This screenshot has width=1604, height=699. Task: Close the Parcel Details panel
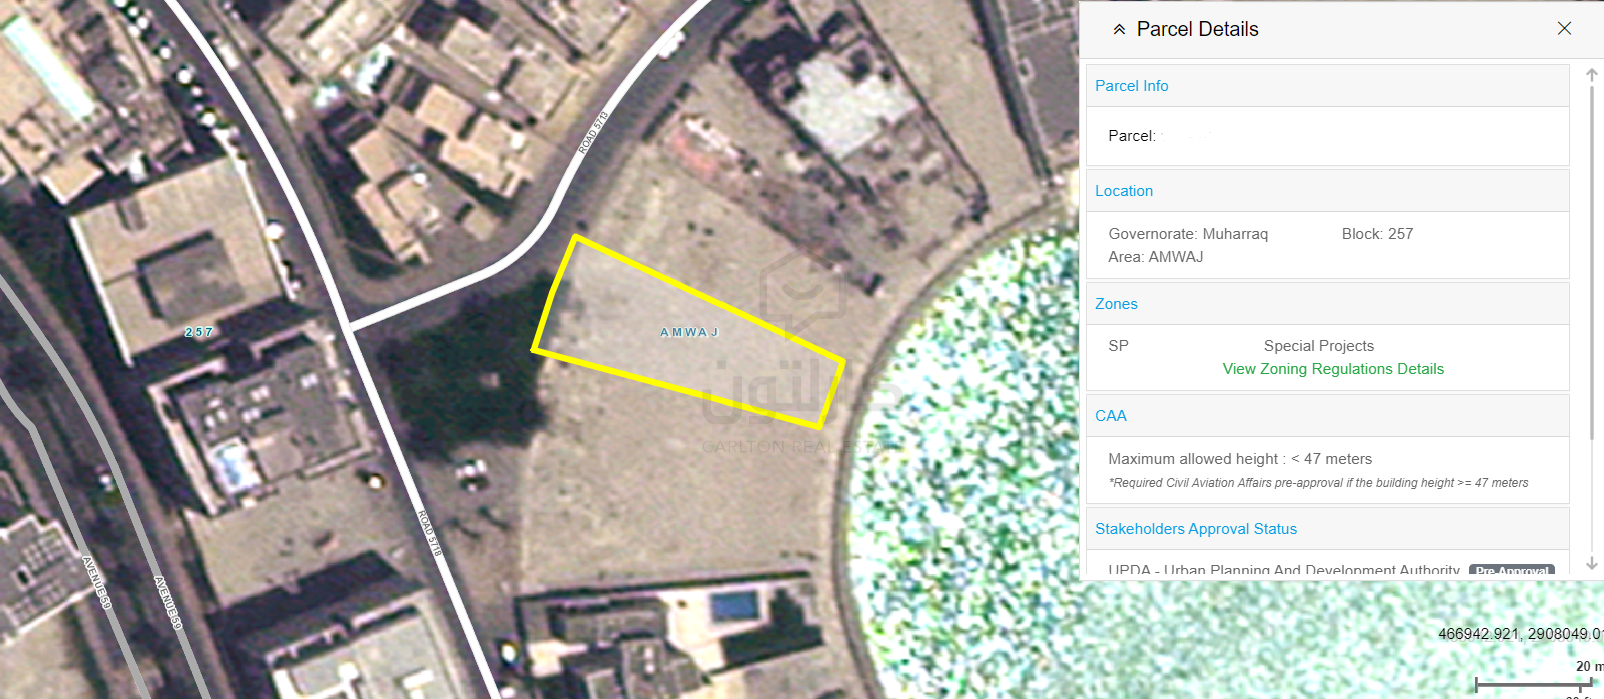point(1565,29)
